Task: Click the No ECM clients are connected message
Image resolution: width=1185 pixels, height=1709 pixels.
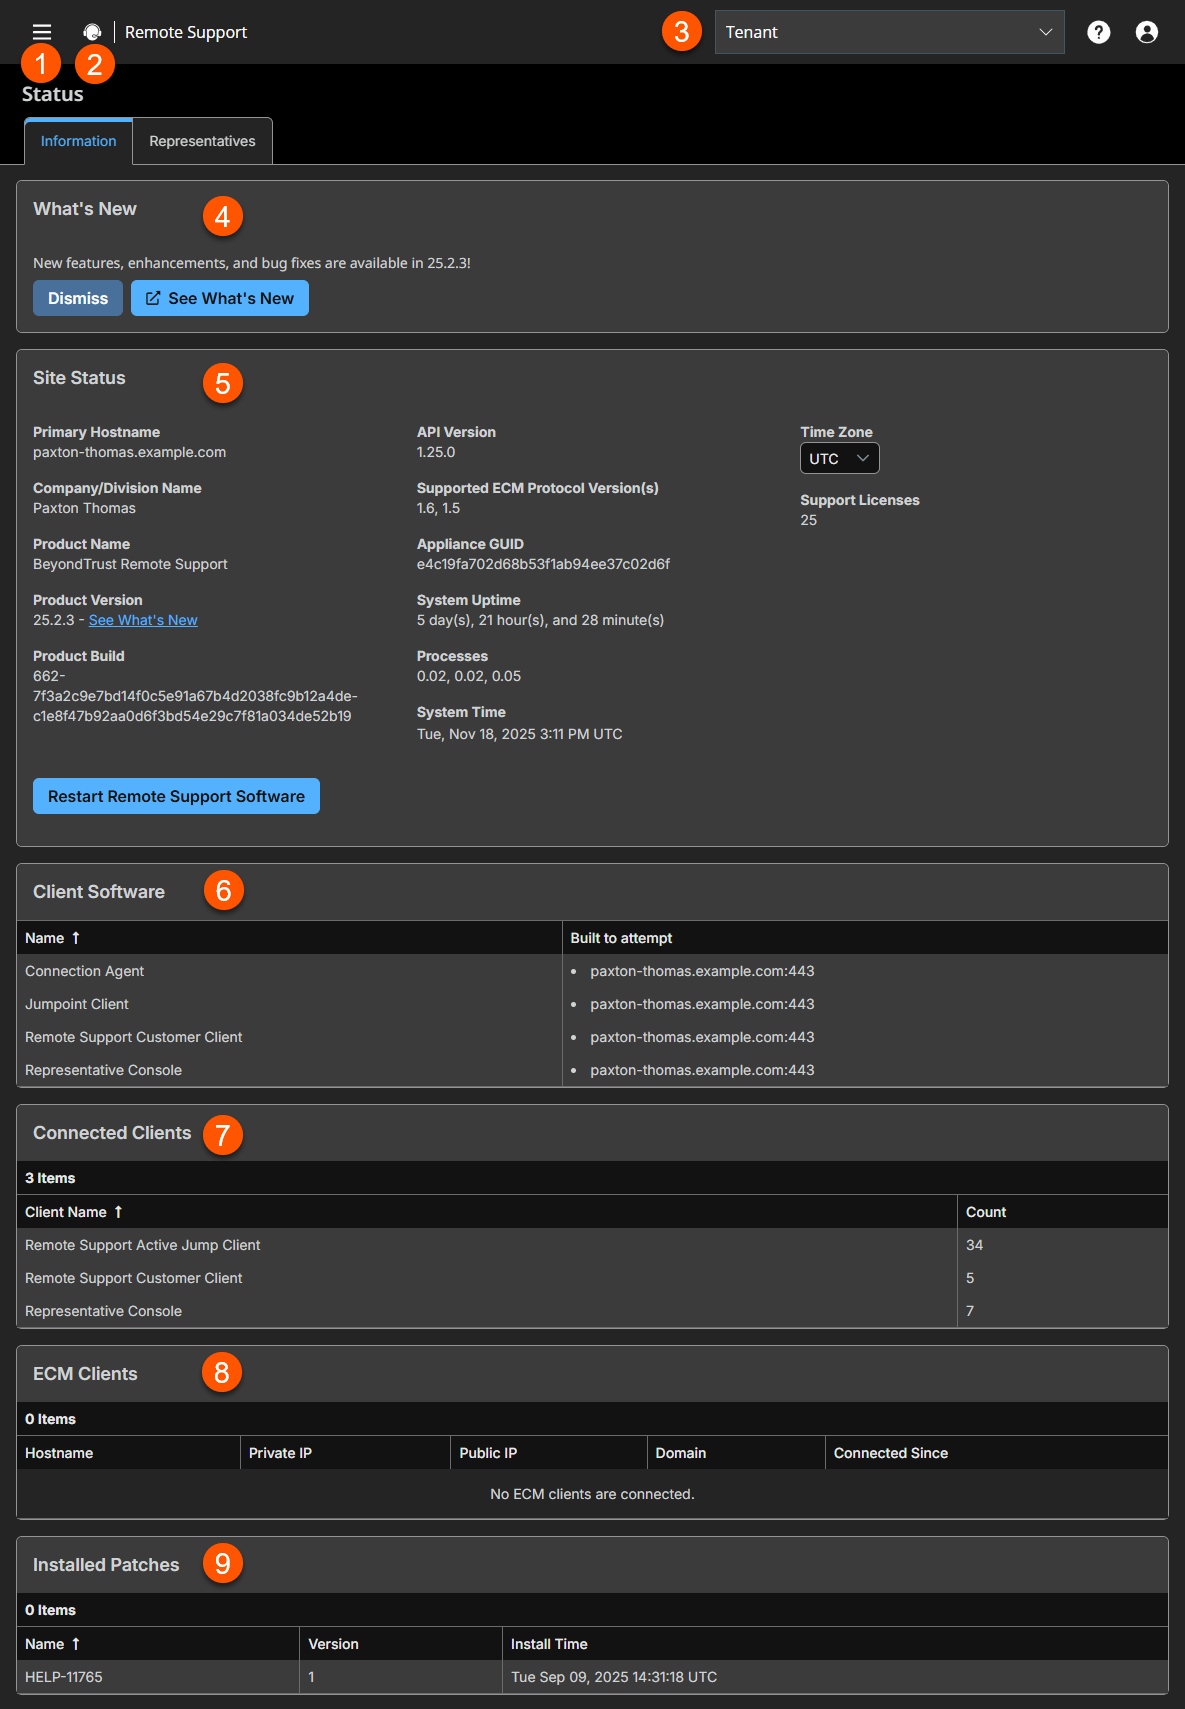Action: (x=592, y=1494)
